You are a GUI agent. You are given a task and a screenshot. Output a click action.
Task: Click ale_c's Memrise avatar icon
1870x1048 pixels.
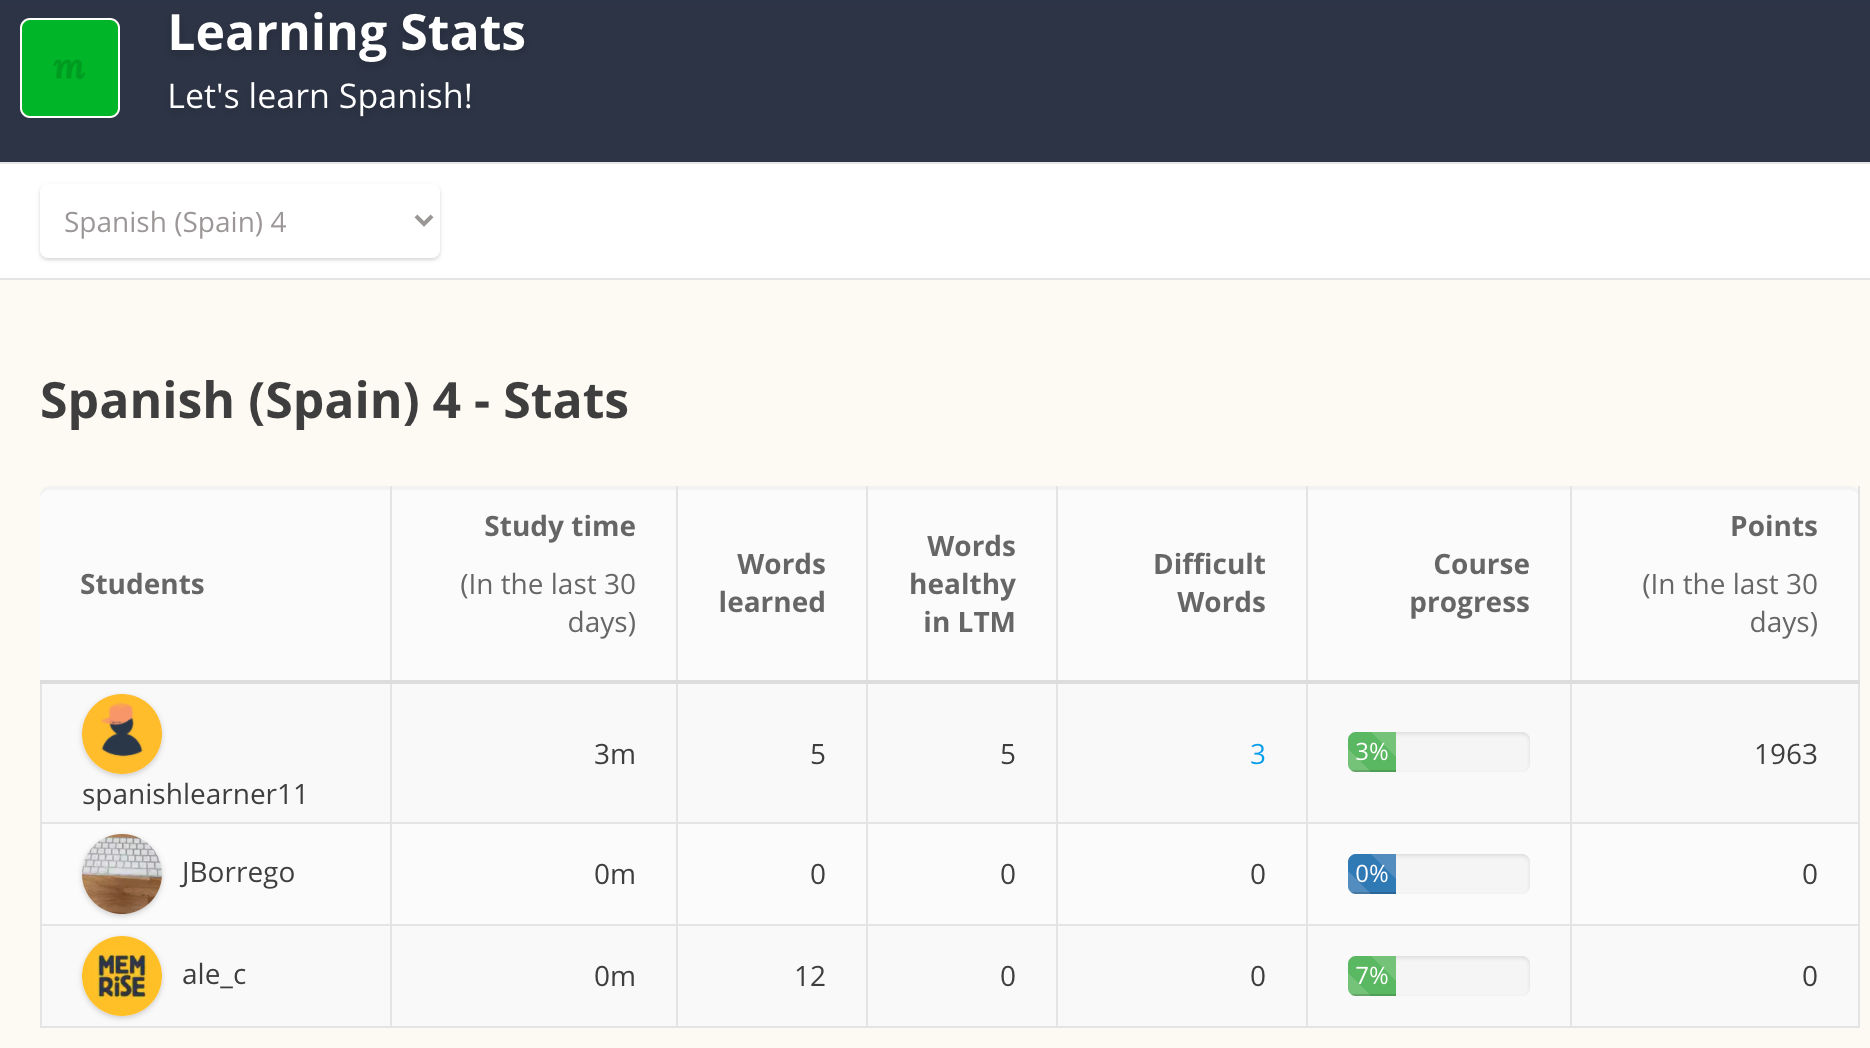[x=122, y=976]
